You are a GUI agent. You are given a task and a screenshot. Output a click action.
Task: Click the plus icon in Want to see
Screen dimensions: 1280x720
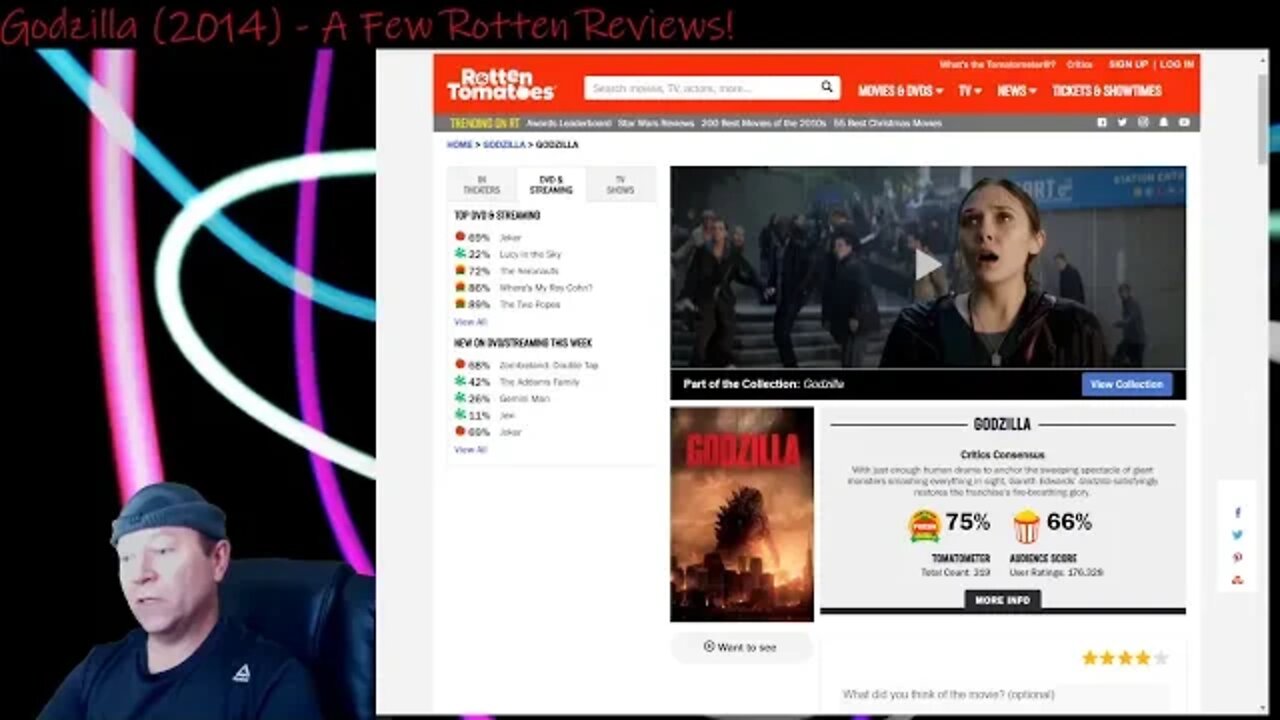tap(709, 647)
